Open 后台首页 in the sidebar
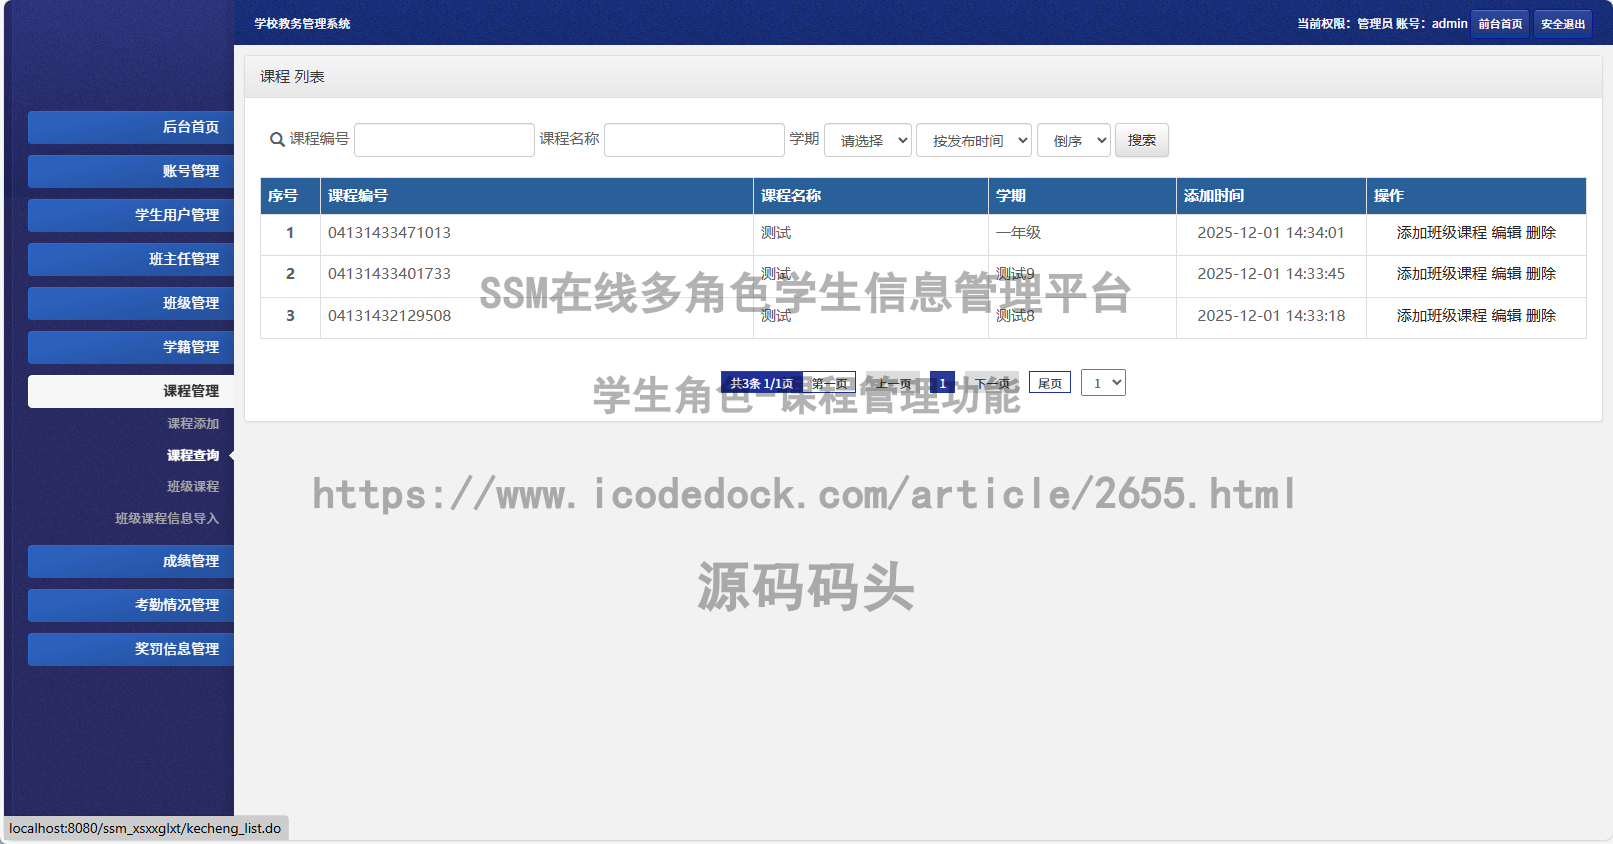This screenshot has width=1613, height=844. tap(131, 127)
